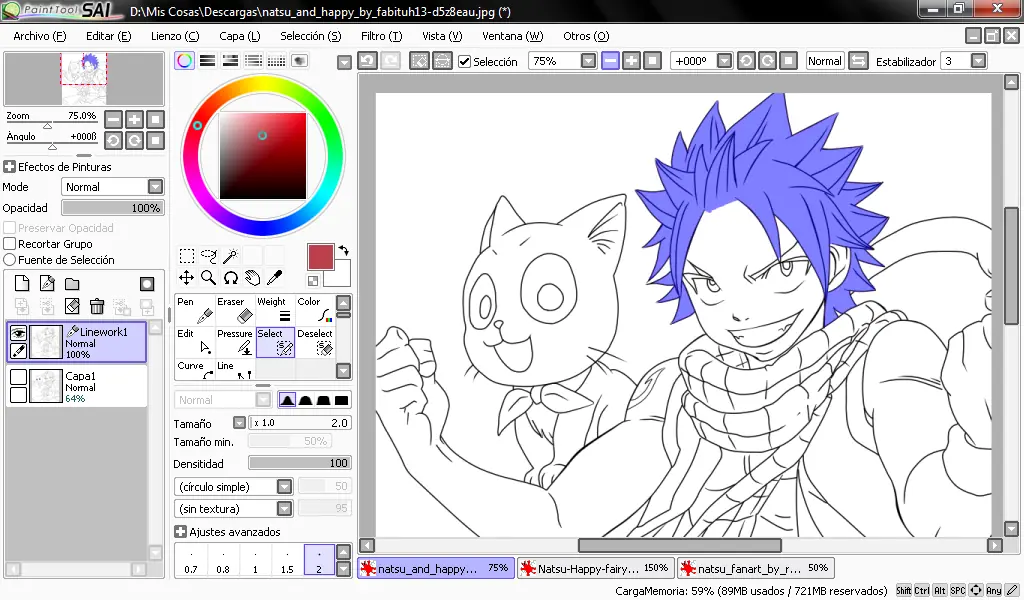Open the rotation angle +000° dropdown
The image size is (1024, 600).
[724, 61]
